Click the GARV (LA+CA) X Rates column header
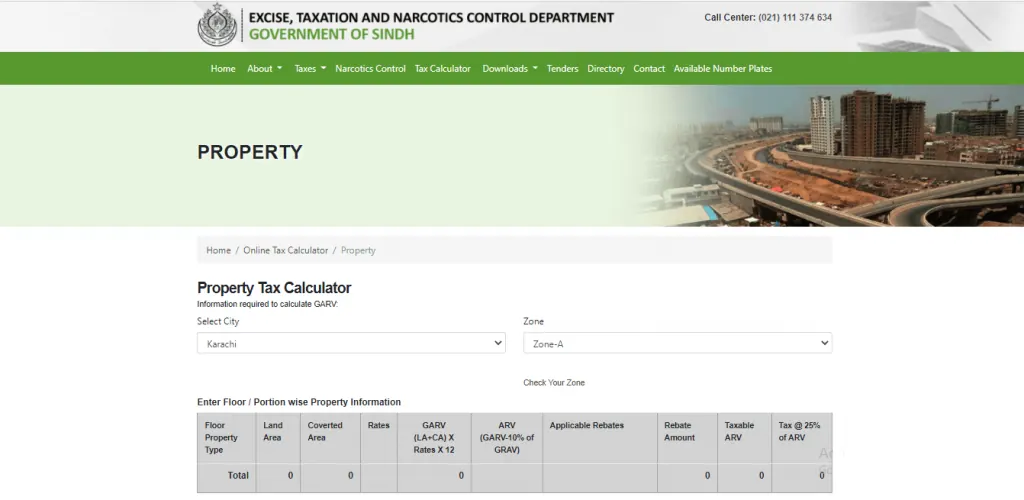This screenshot has height=500, width=1024. click(x=434, y=438)
